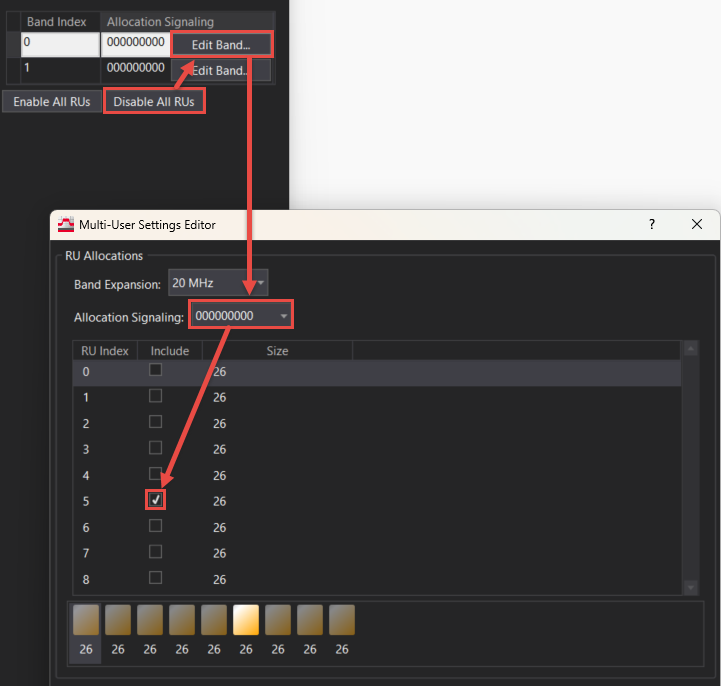Select the highlighted sixth RU block
The height and width of the screenshot is (686, 721).
[246, 620]
